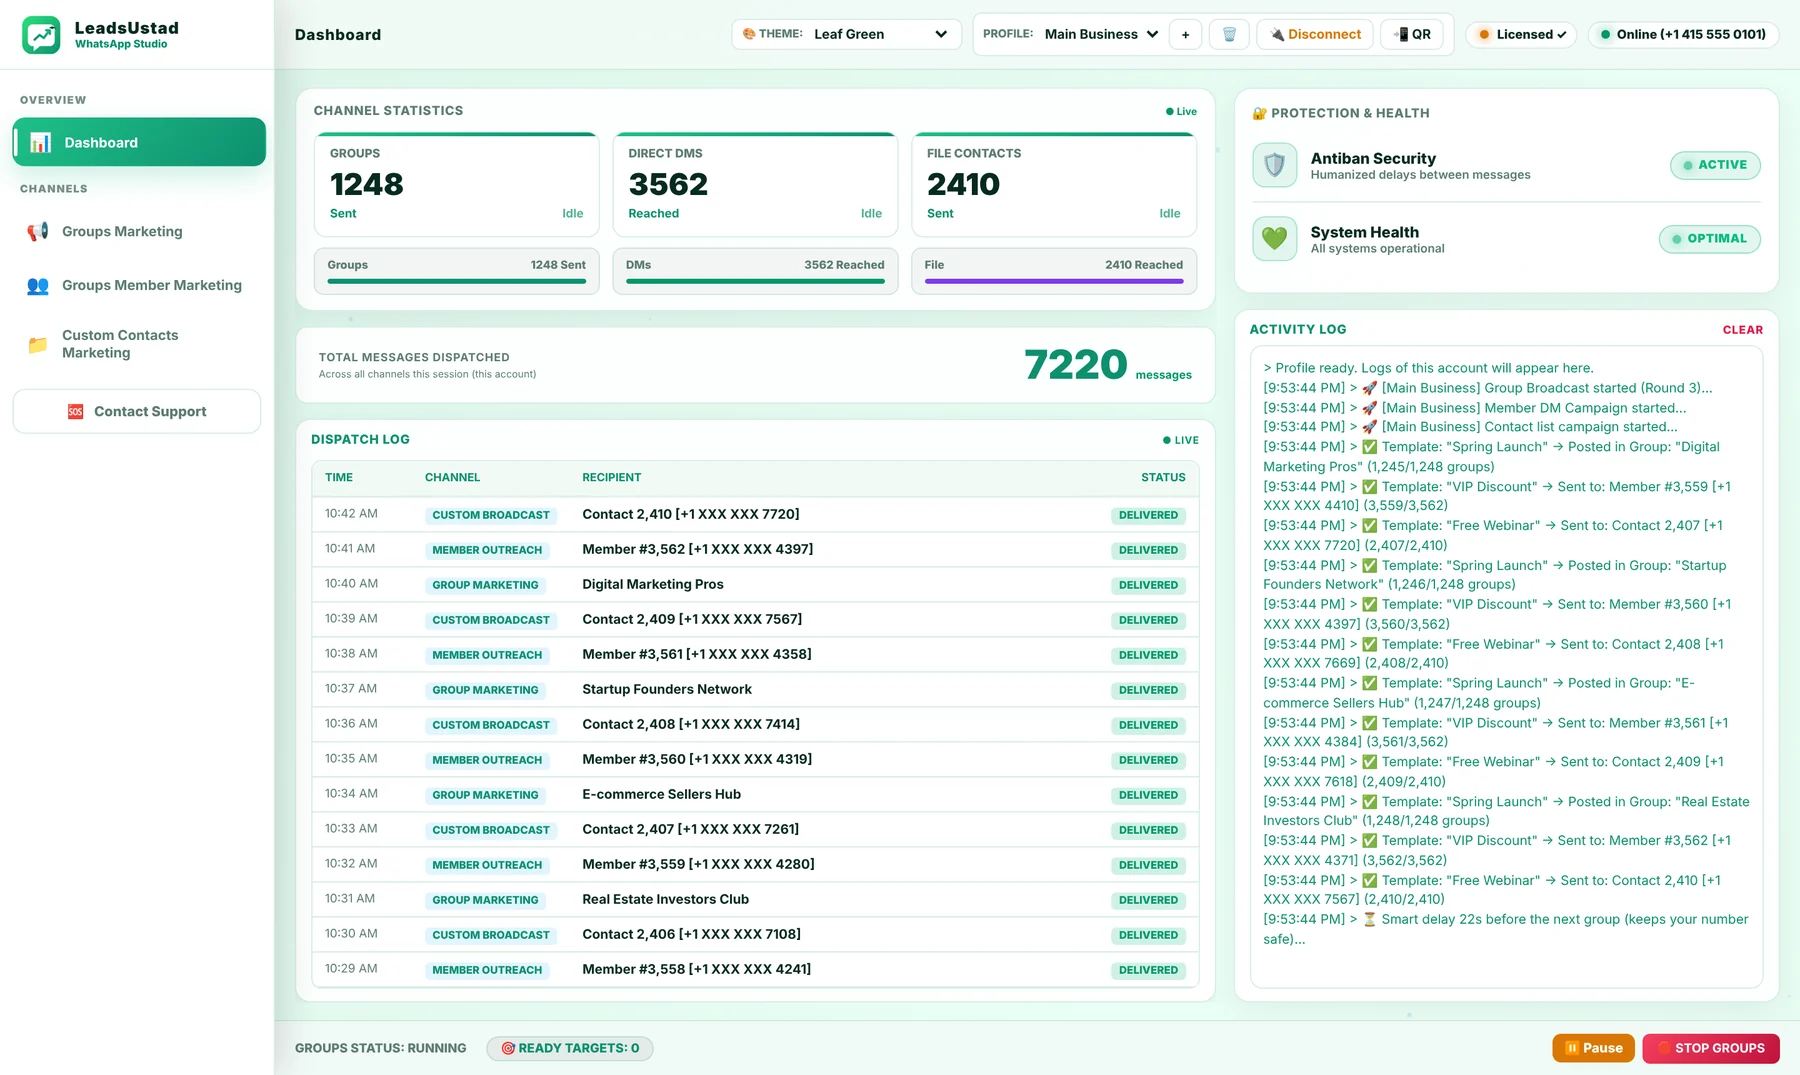Screen dimensions: 1800x1075
Task: Click recipient Startup Founders Network
Action: tap(667, 690)
